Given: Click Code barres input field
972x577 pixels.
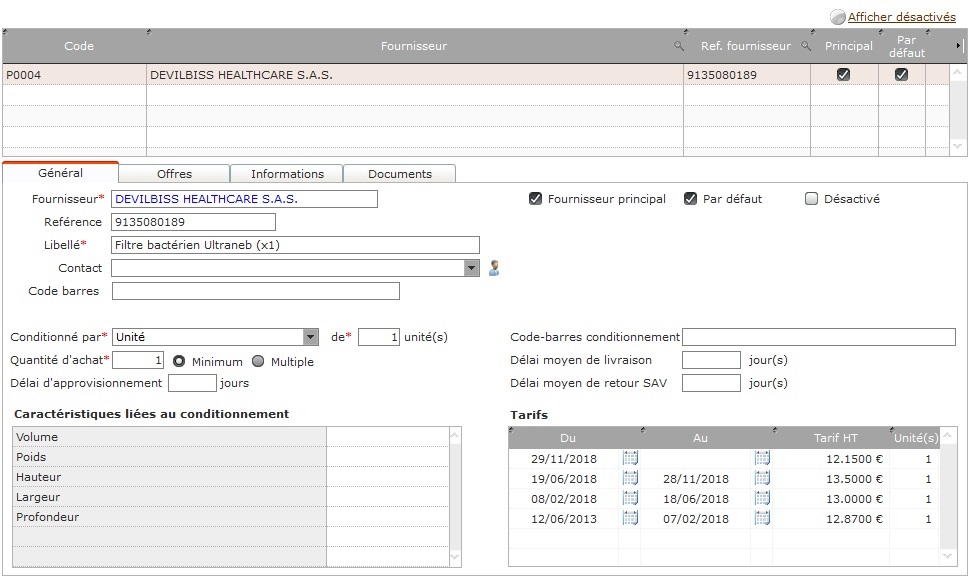Looking at the screenshot, I should point(255,291).
